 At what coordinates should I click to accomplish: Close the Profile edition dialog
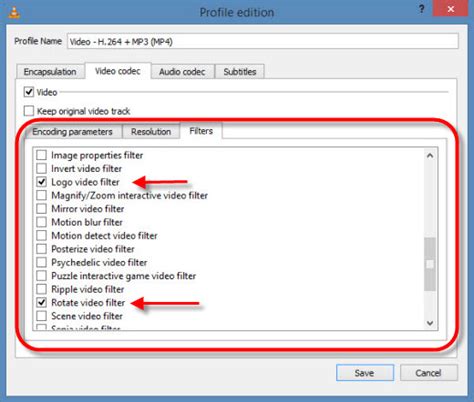(451, 9)
